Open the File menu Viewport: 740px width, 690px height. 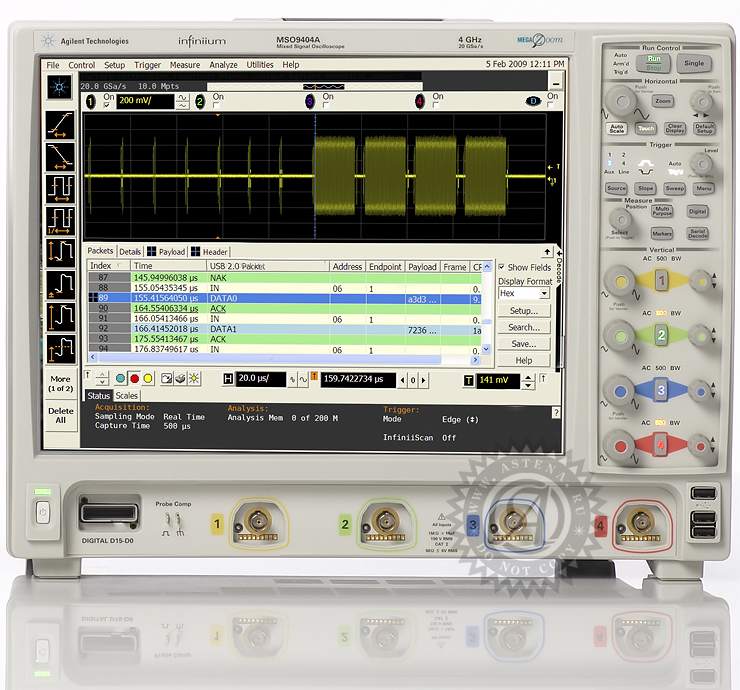pos(53,65)
